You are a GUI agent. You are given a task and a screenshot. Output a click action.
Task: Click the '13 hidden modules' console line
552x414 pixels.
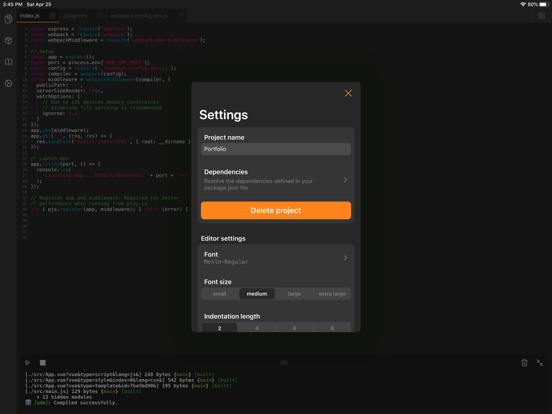64,397
